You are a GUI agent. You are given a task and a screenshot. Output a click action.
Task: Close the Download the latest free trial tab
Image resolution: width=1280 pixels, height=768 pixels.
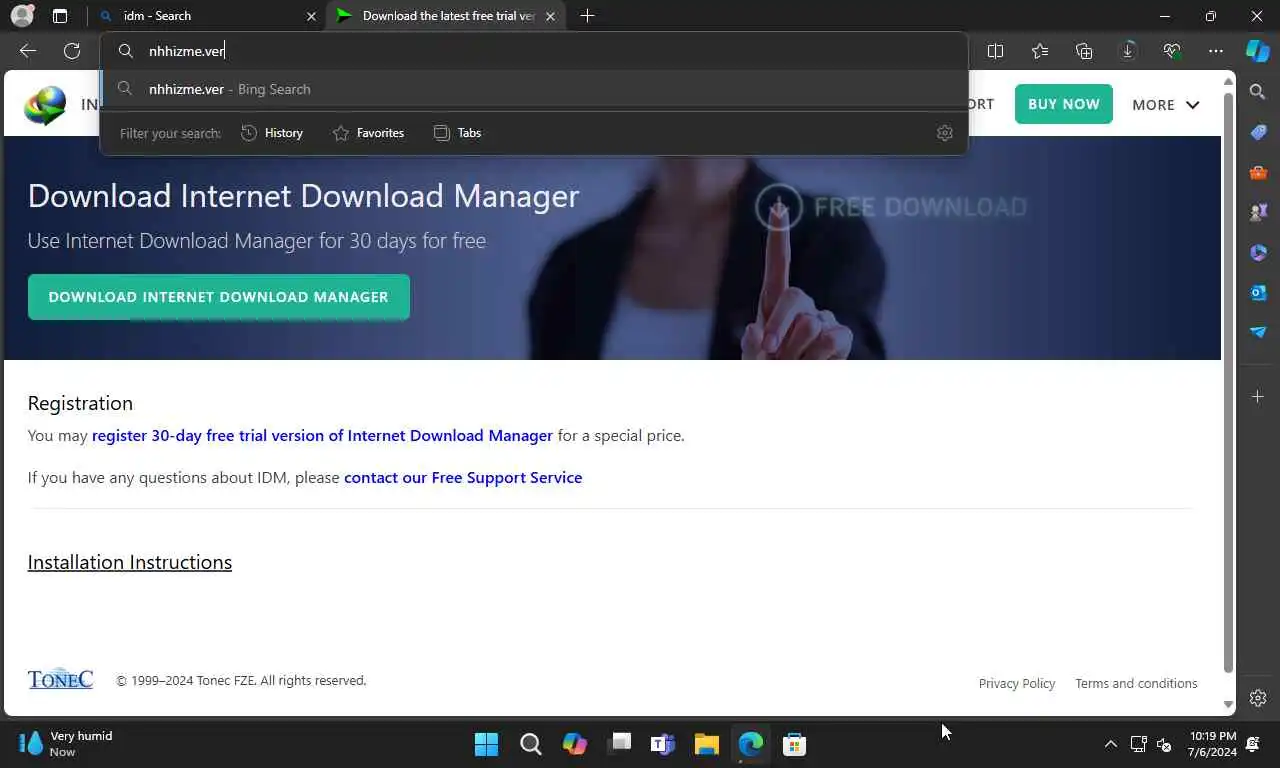[550, 16]
